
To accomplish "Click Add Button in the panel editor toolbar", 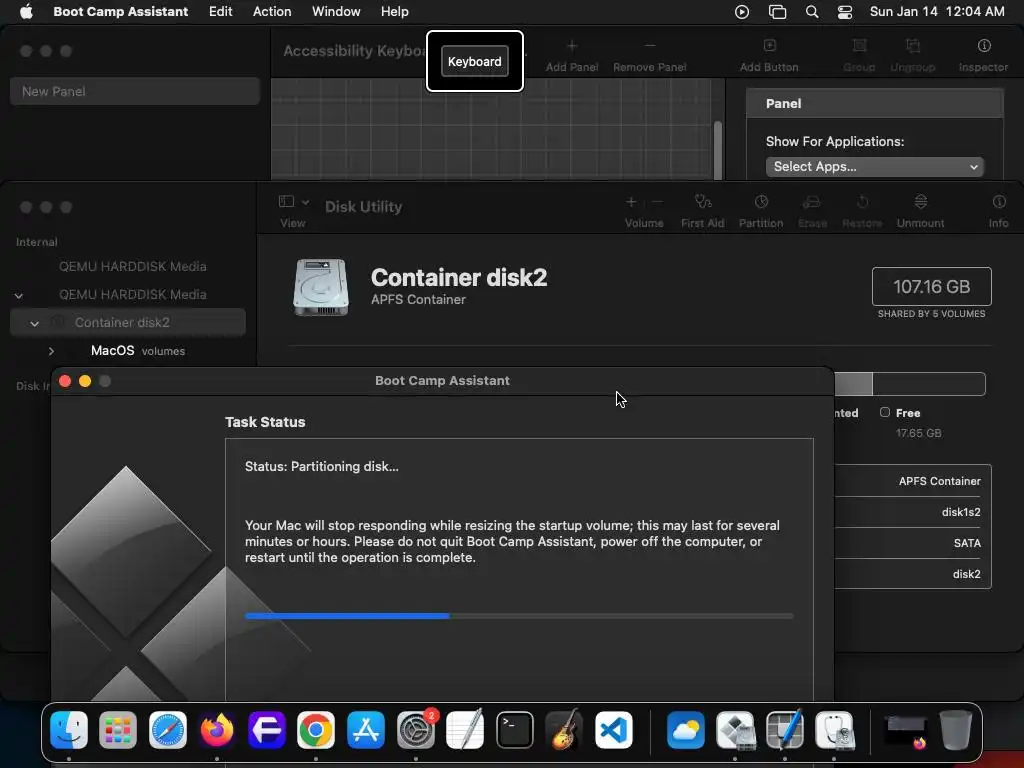I will [x=769, y=56].
